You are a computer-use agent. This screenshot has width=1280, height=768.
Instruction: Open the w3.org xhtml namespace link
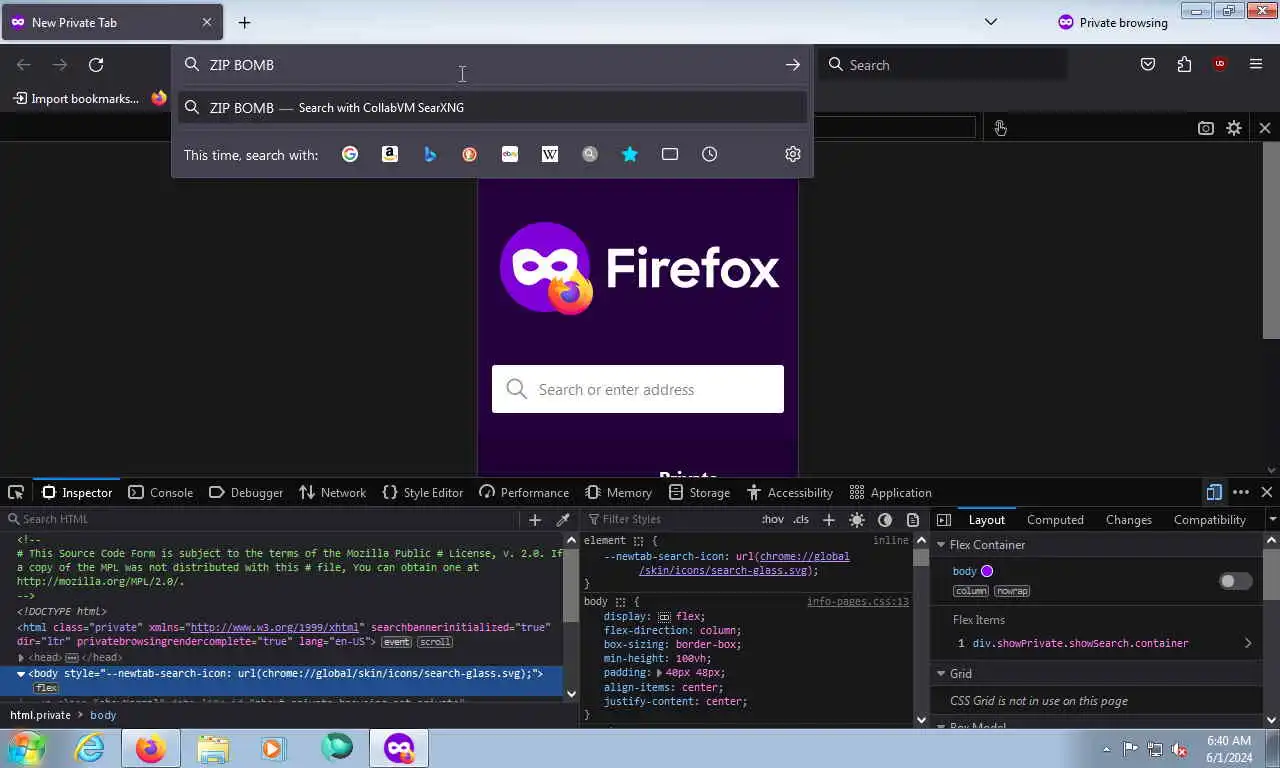274,628
